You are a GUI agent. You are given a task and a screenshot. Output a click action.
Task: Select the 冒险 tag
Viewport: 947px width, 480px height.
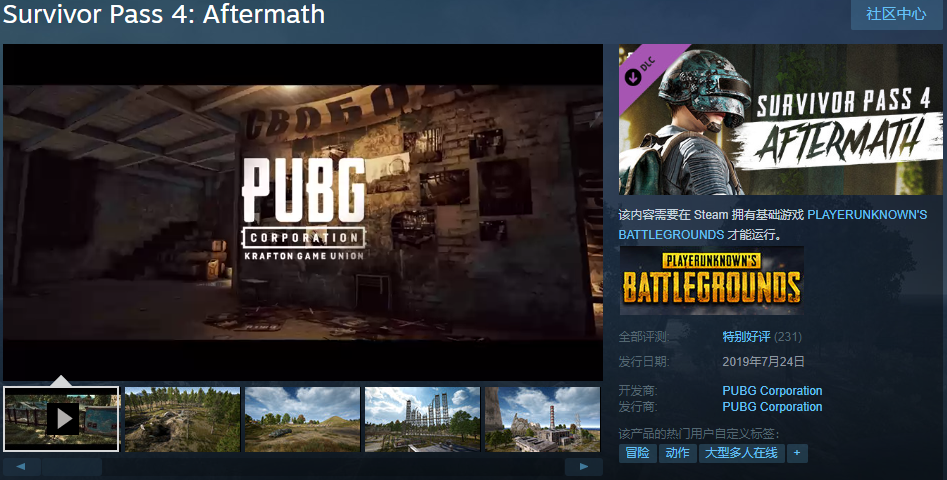637,453
